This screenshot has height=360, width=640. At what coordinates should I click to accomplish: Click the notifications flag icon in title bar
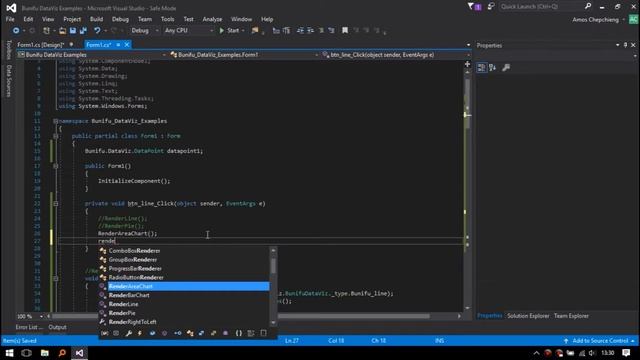tap(474, 7)
